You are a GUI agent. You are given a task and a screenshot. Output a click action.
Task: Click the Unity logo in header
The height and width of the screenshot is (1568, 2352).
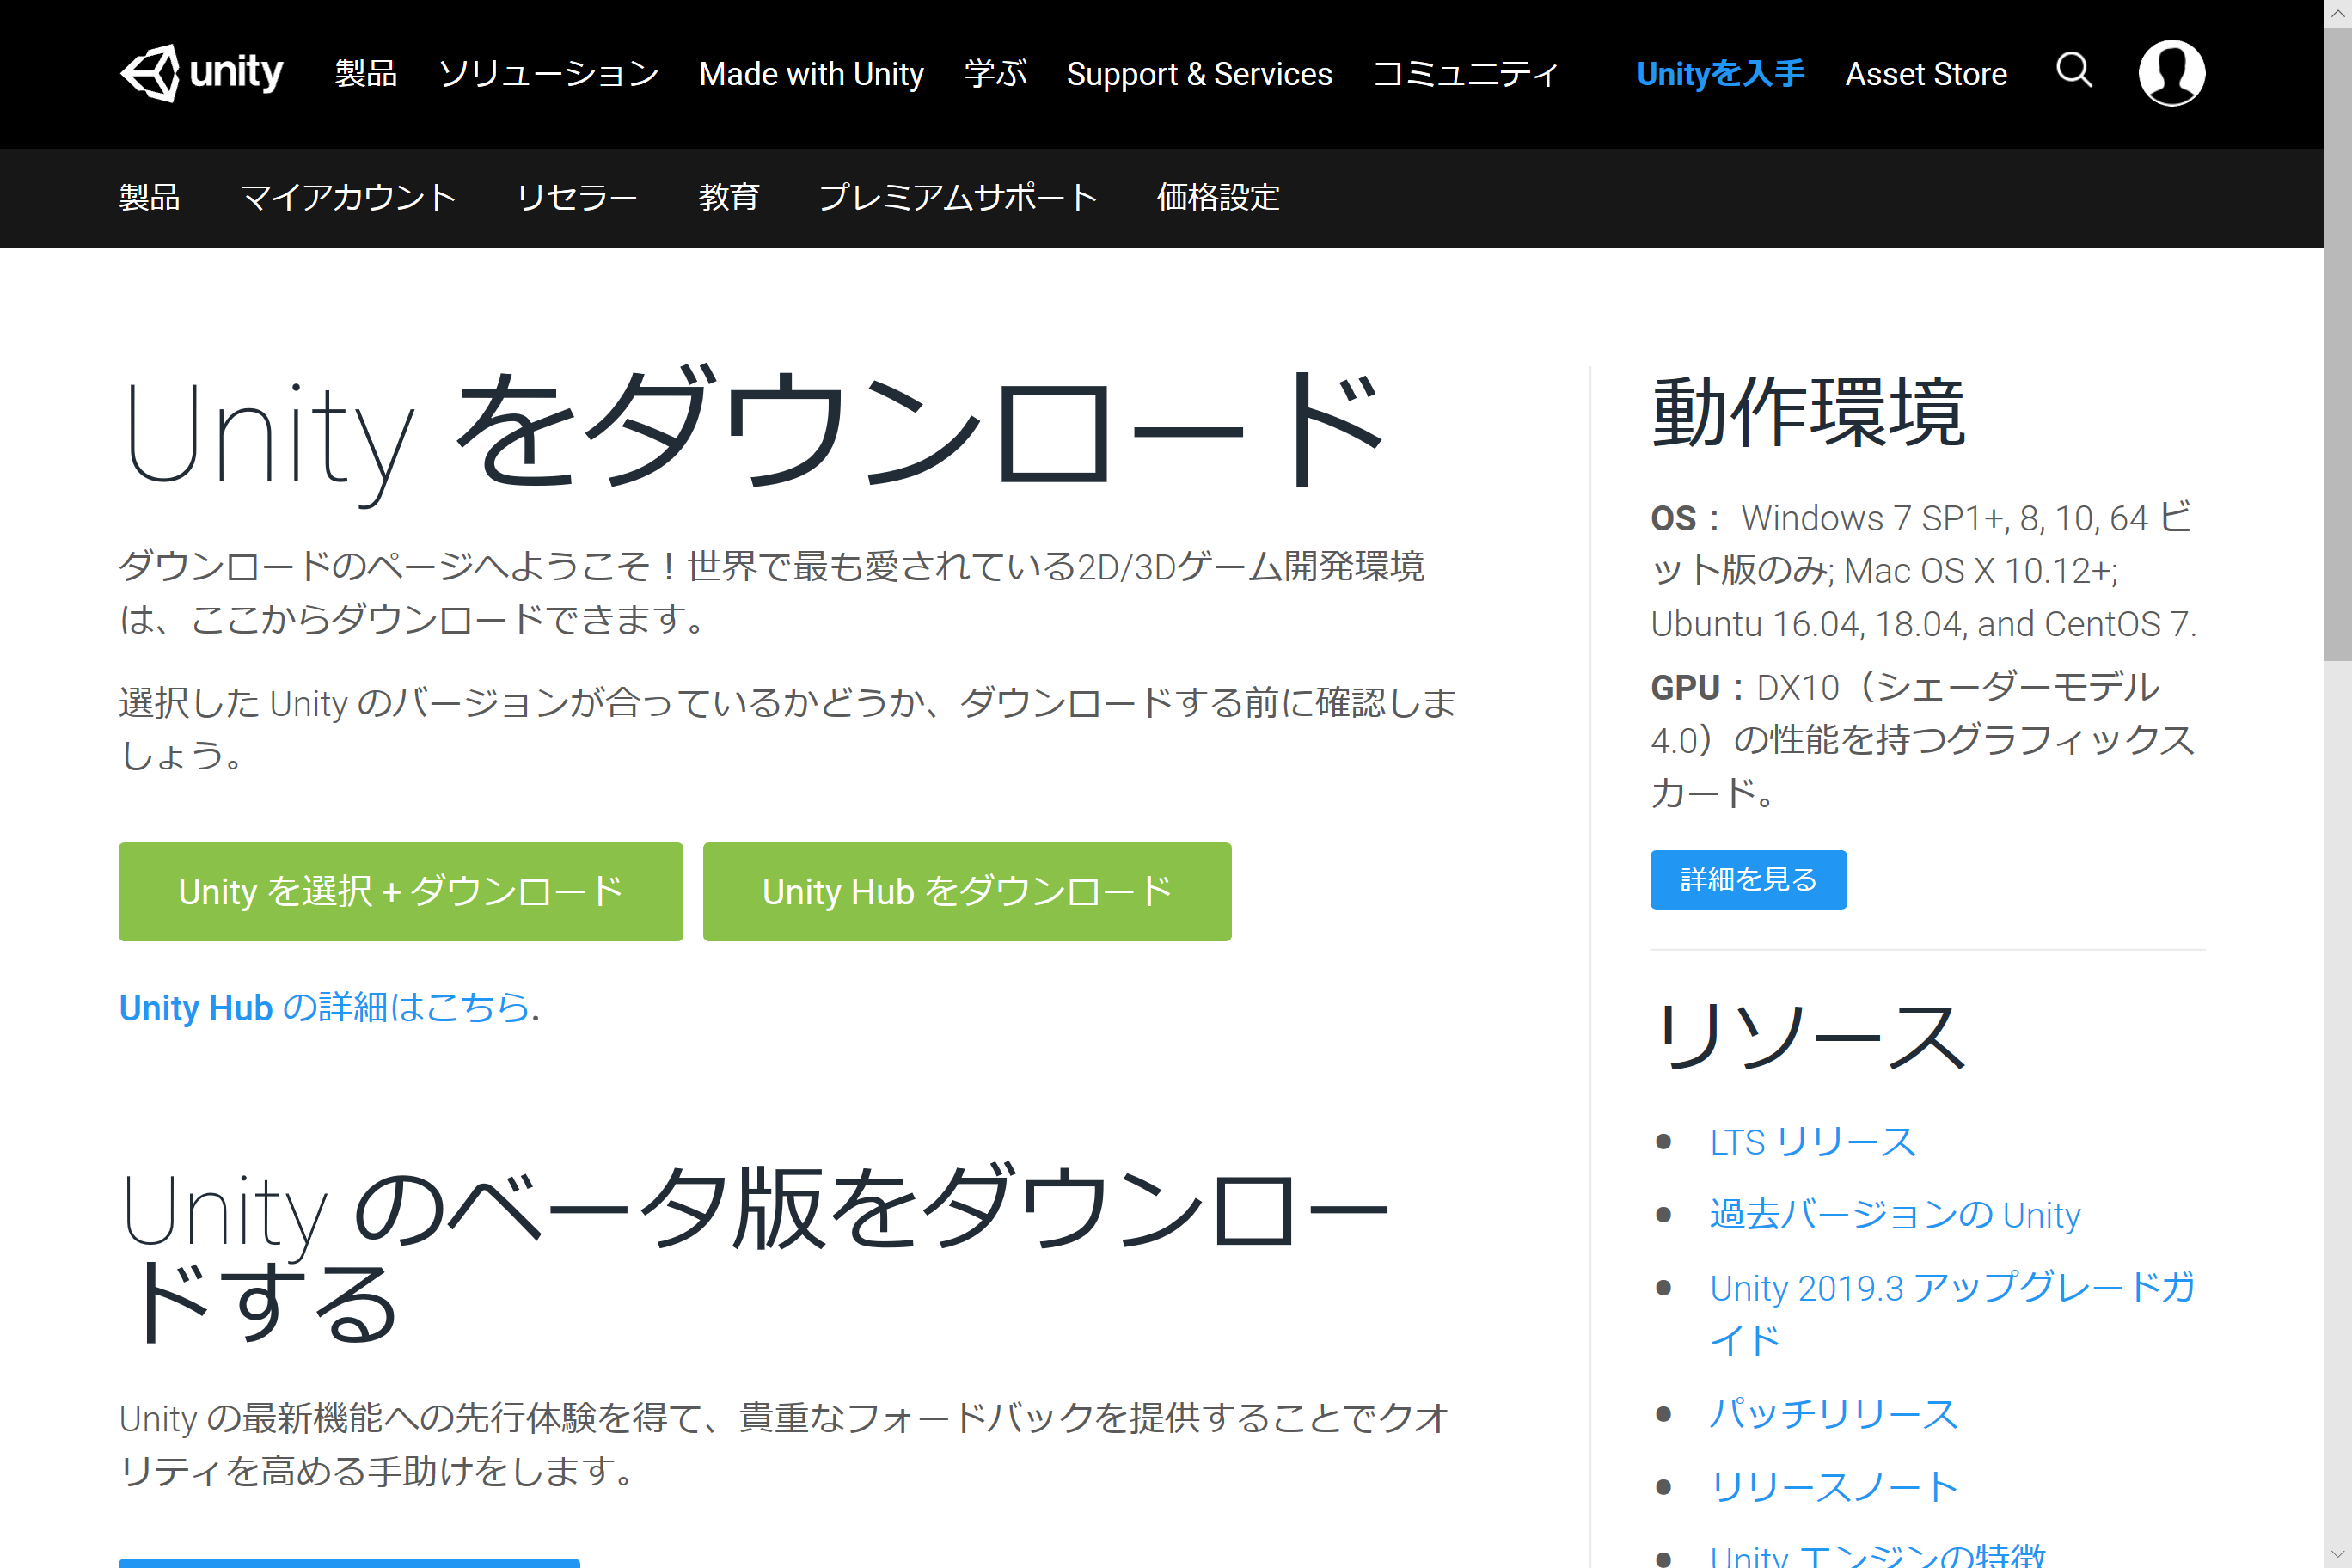[x=201, y=73]
